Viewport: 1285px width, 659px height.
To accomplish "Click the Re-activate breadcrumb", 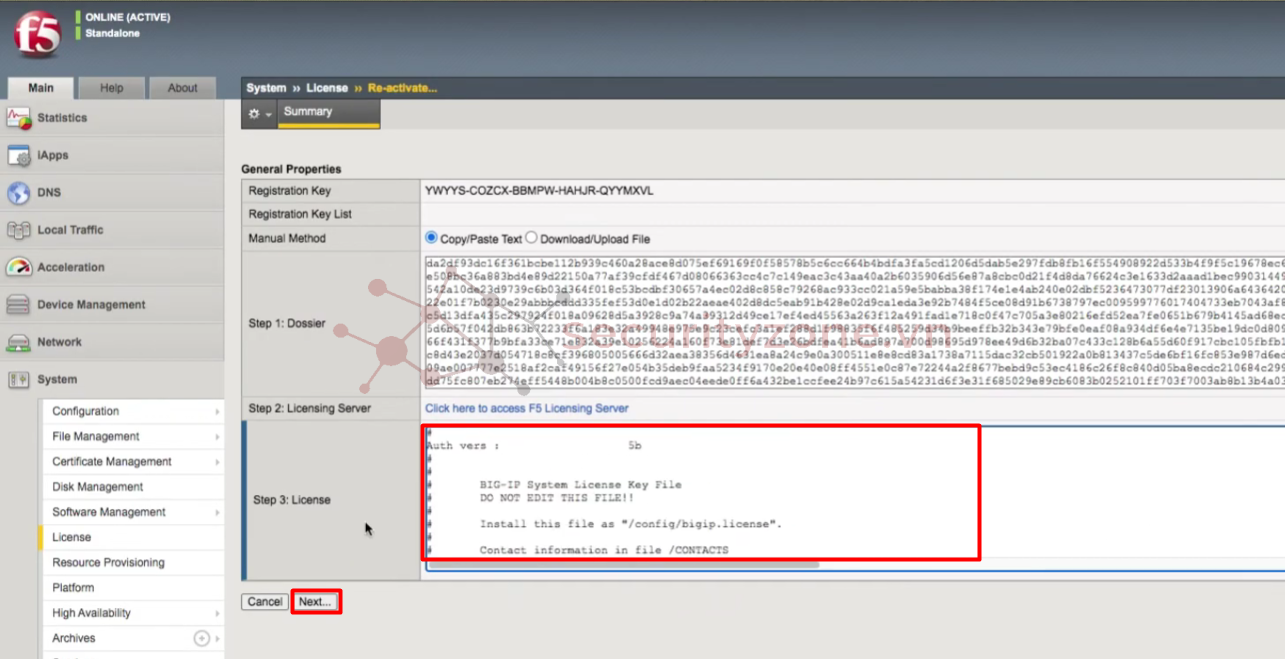I will click(402, 88).
